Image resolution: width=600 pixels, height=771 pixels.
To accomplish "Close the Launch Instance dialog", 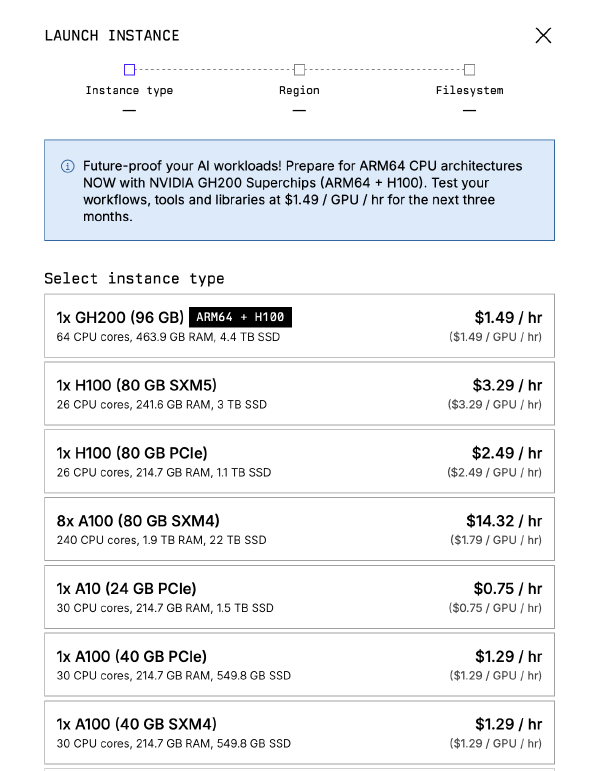I will tap(543, 35).
